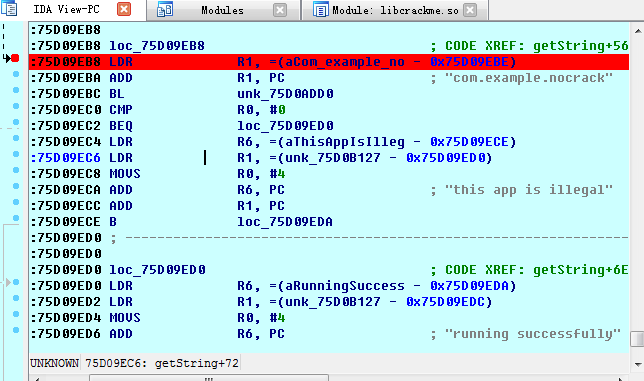Select label loc_75D09EB8
This screenshot has height=381, width=644.
(x=157, y=46)
